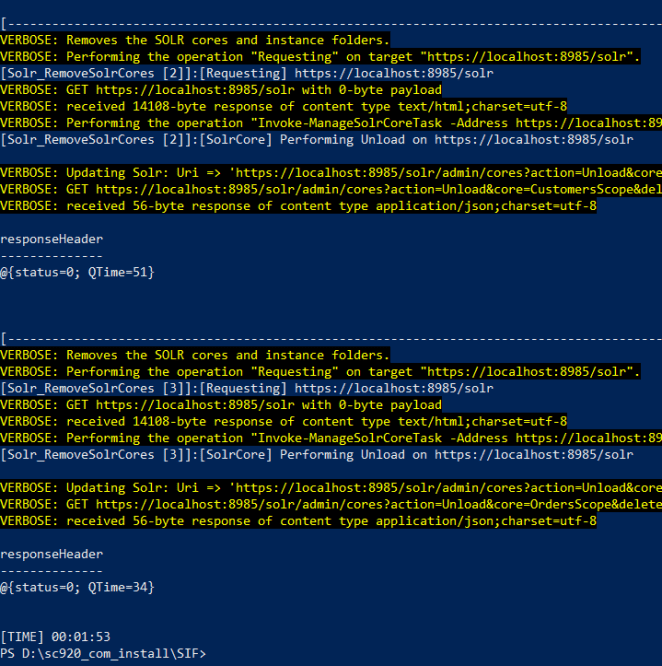Click the GET line unloading OrdersScope core

click(x=330, y=504)
